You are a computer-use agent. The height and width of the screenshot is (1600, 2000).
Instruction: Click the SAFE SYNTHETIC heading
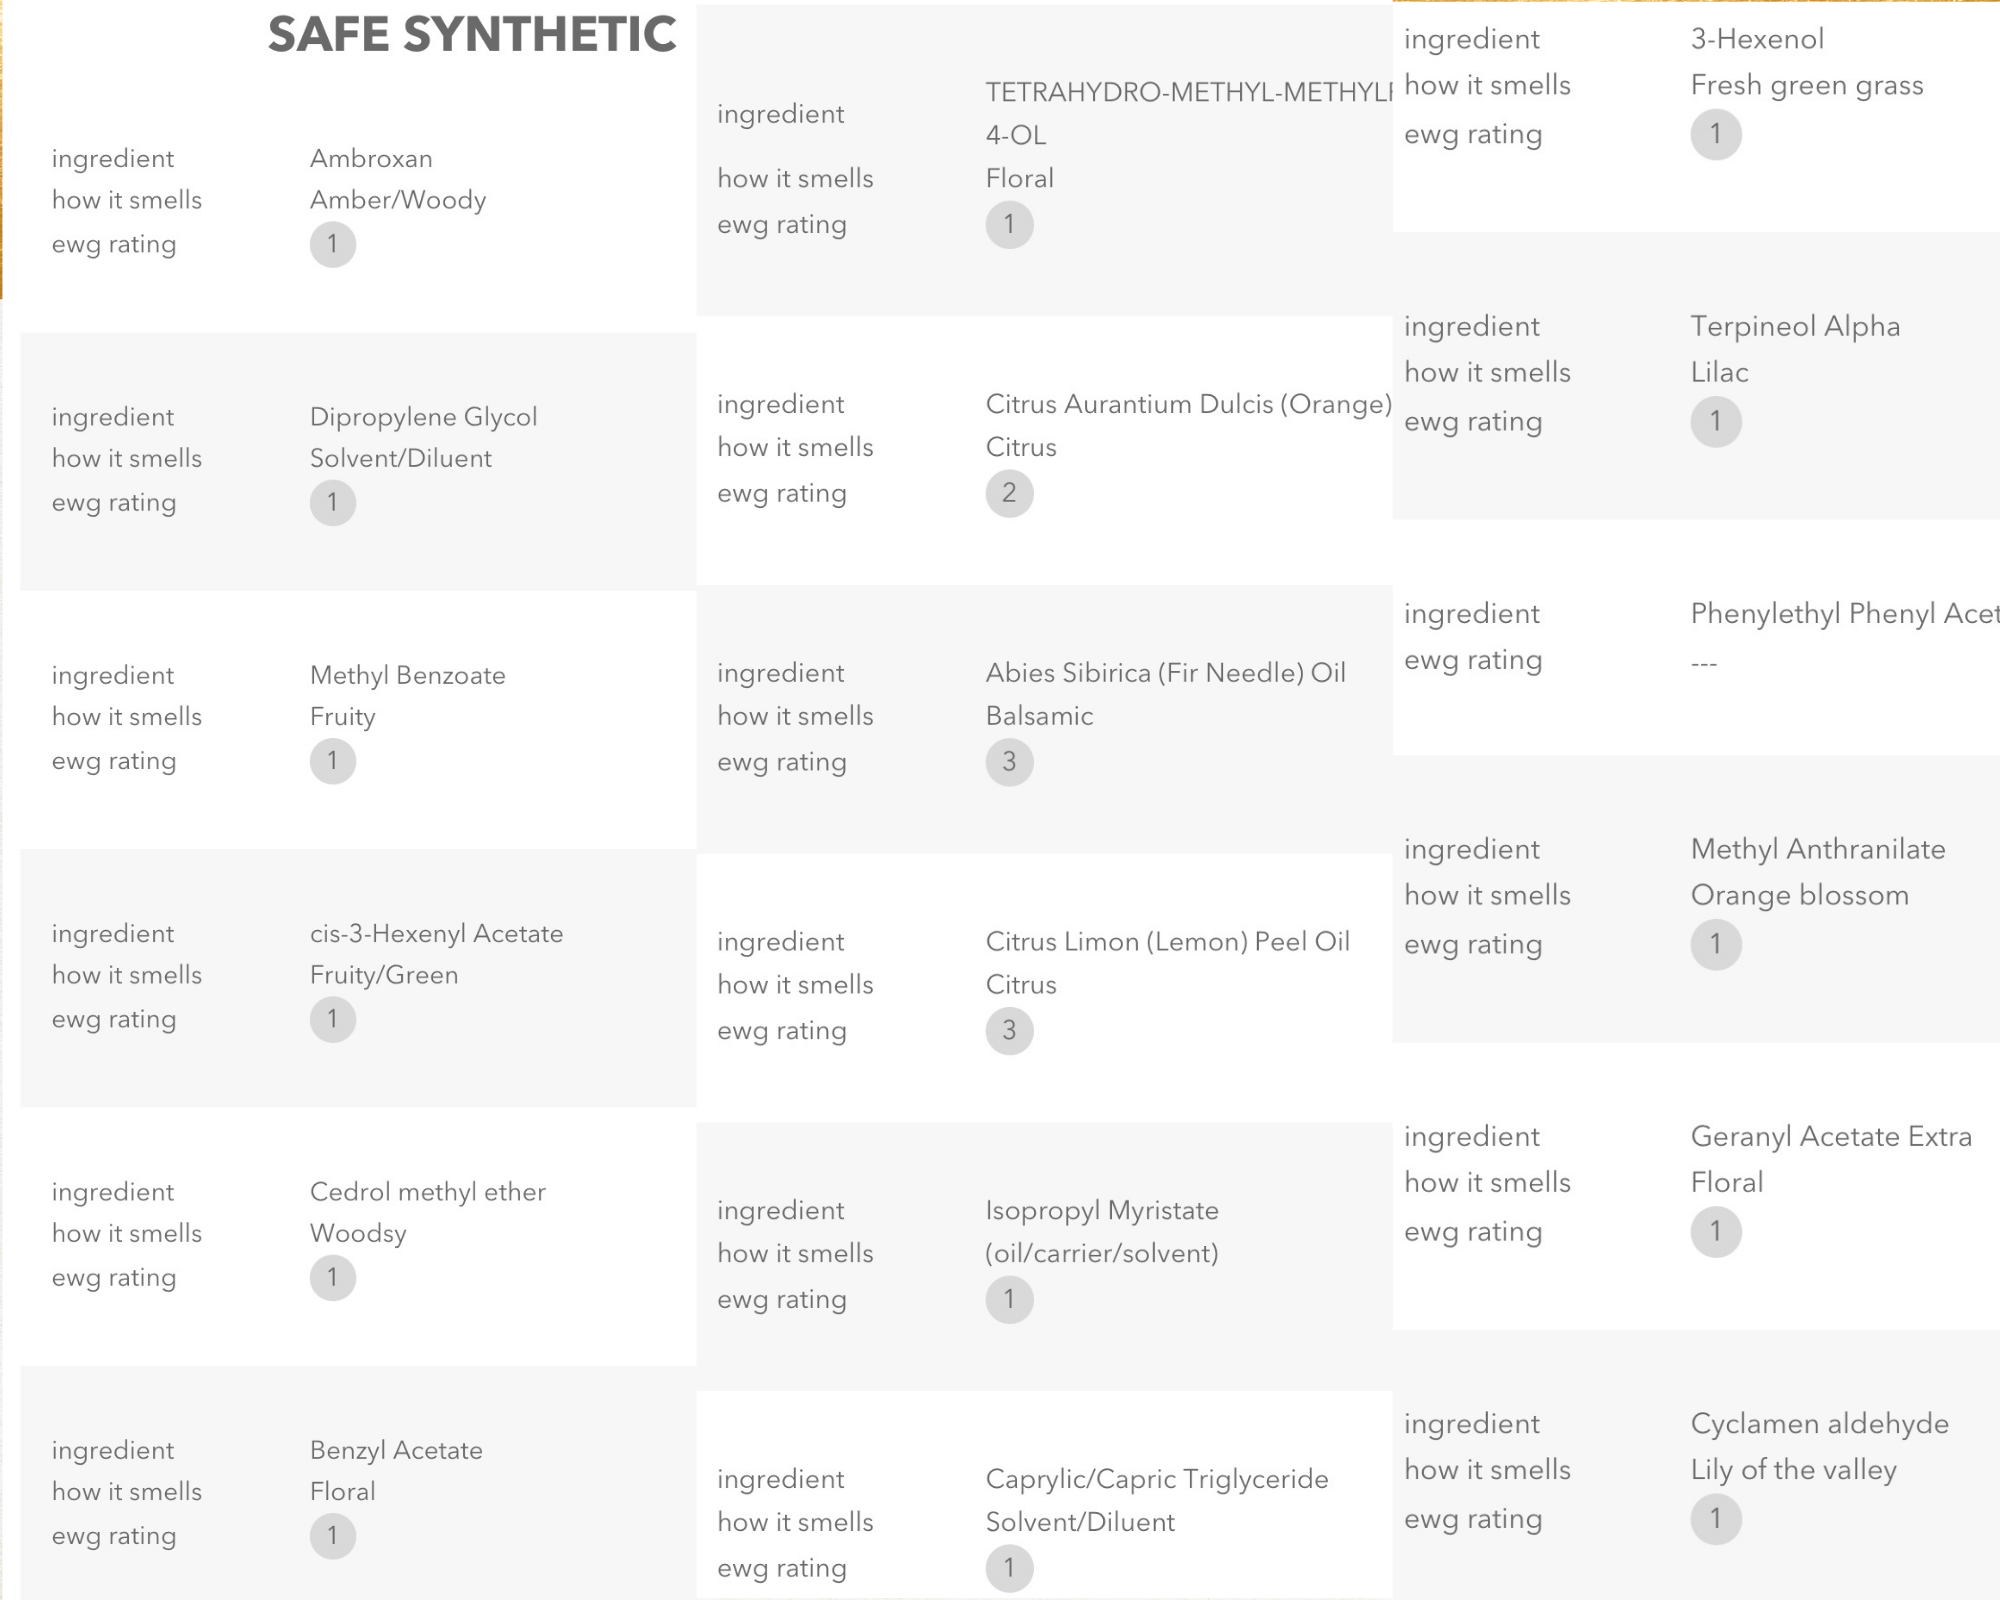[472, 34]
